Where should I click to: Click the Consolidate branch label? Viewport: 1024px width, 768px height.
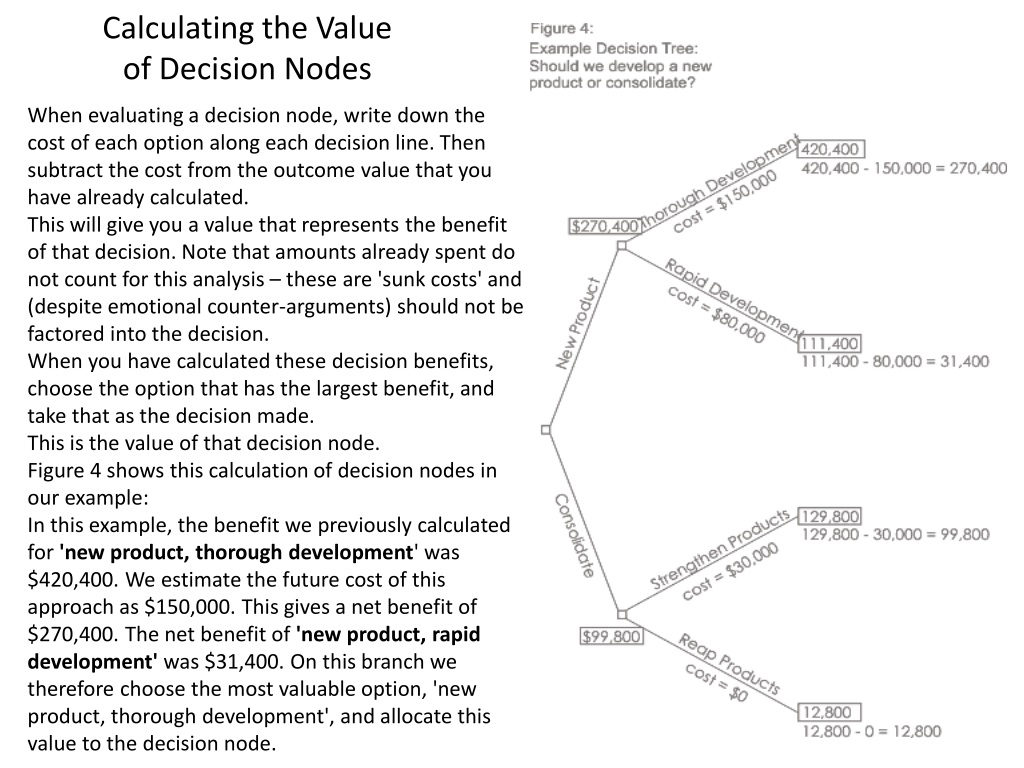576,535
